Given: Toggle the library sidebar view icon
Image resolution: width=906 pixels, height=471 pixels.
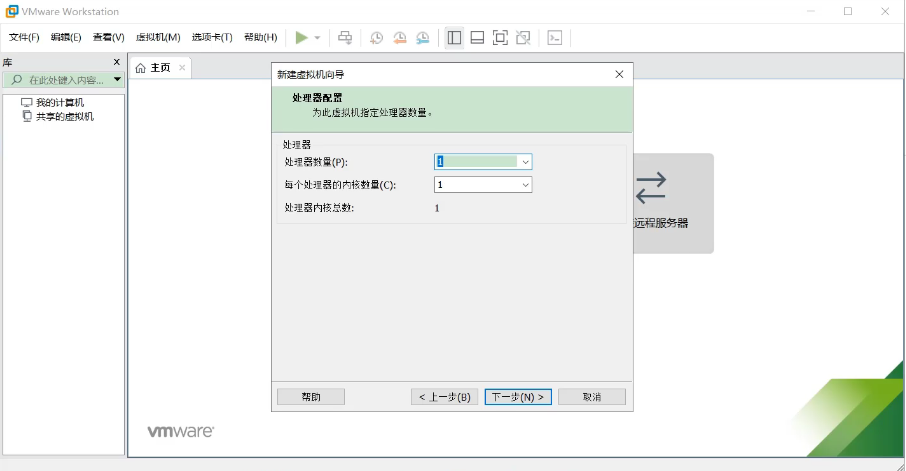Looking at the screenshot, I should pyautogui.click(x=454, y=38).
